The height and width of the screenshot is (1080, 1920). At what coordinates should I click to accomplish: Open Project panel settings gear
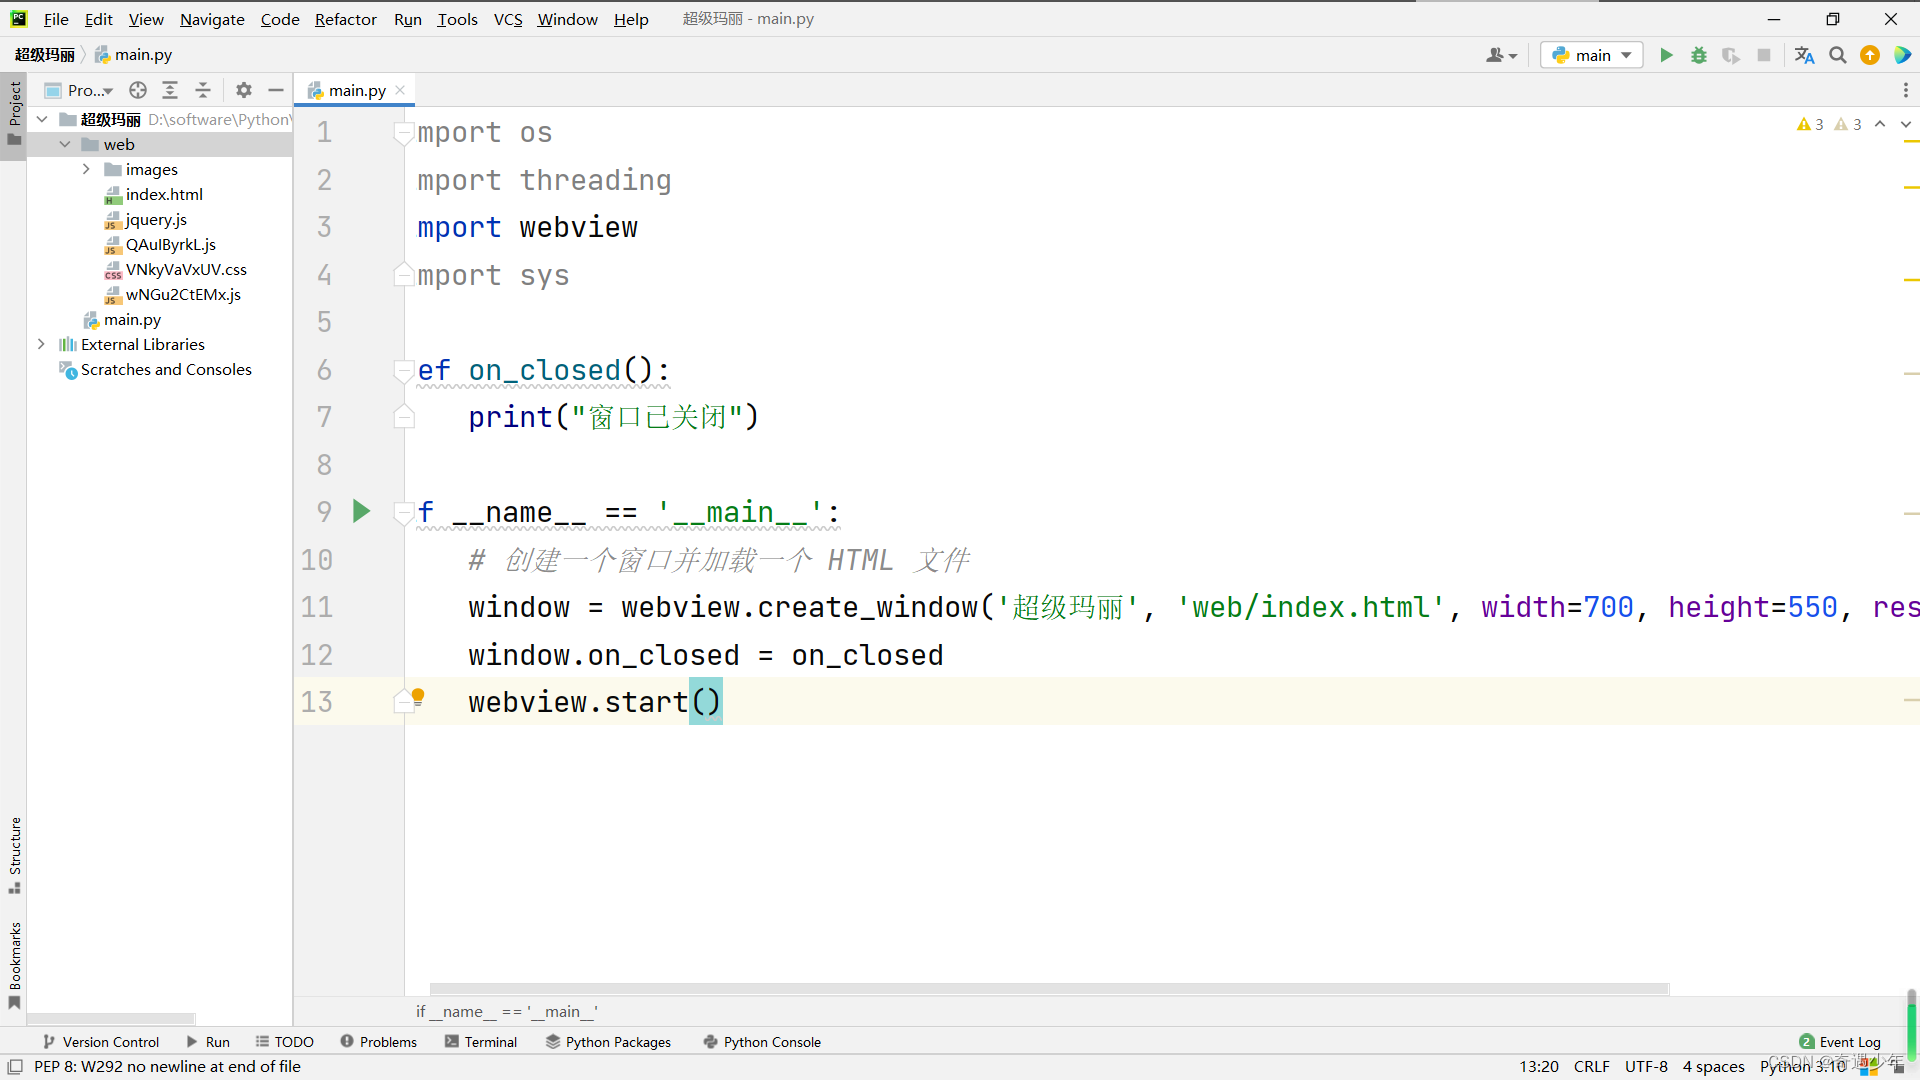244,90
